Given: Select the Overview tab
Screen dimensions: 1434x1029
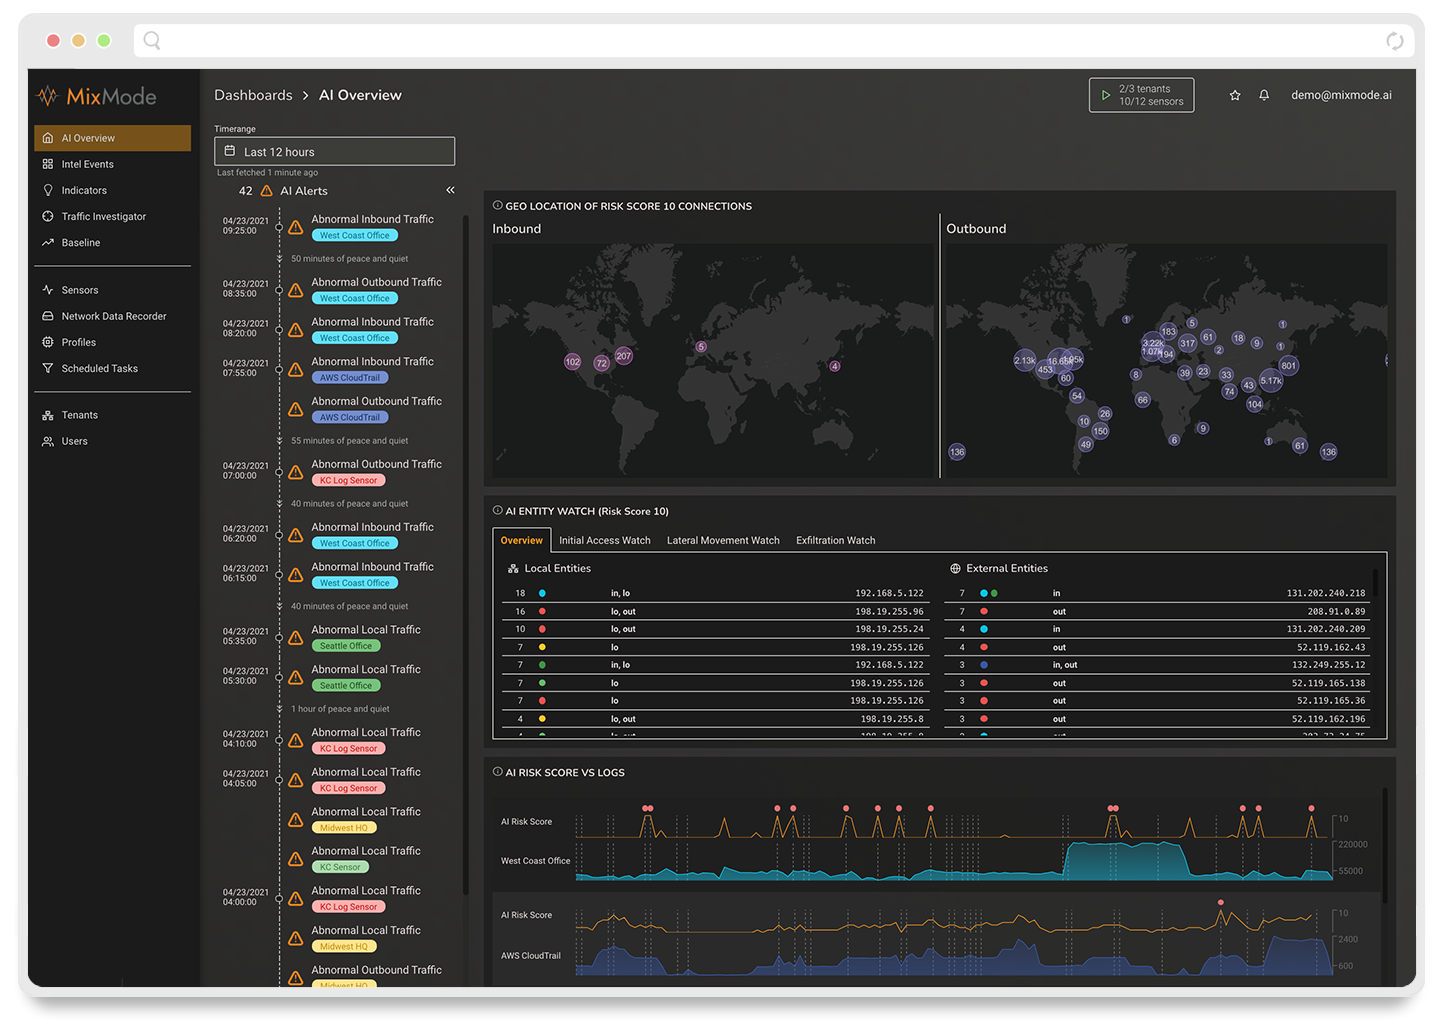Looking at the screenshot, I should [522, 540].
